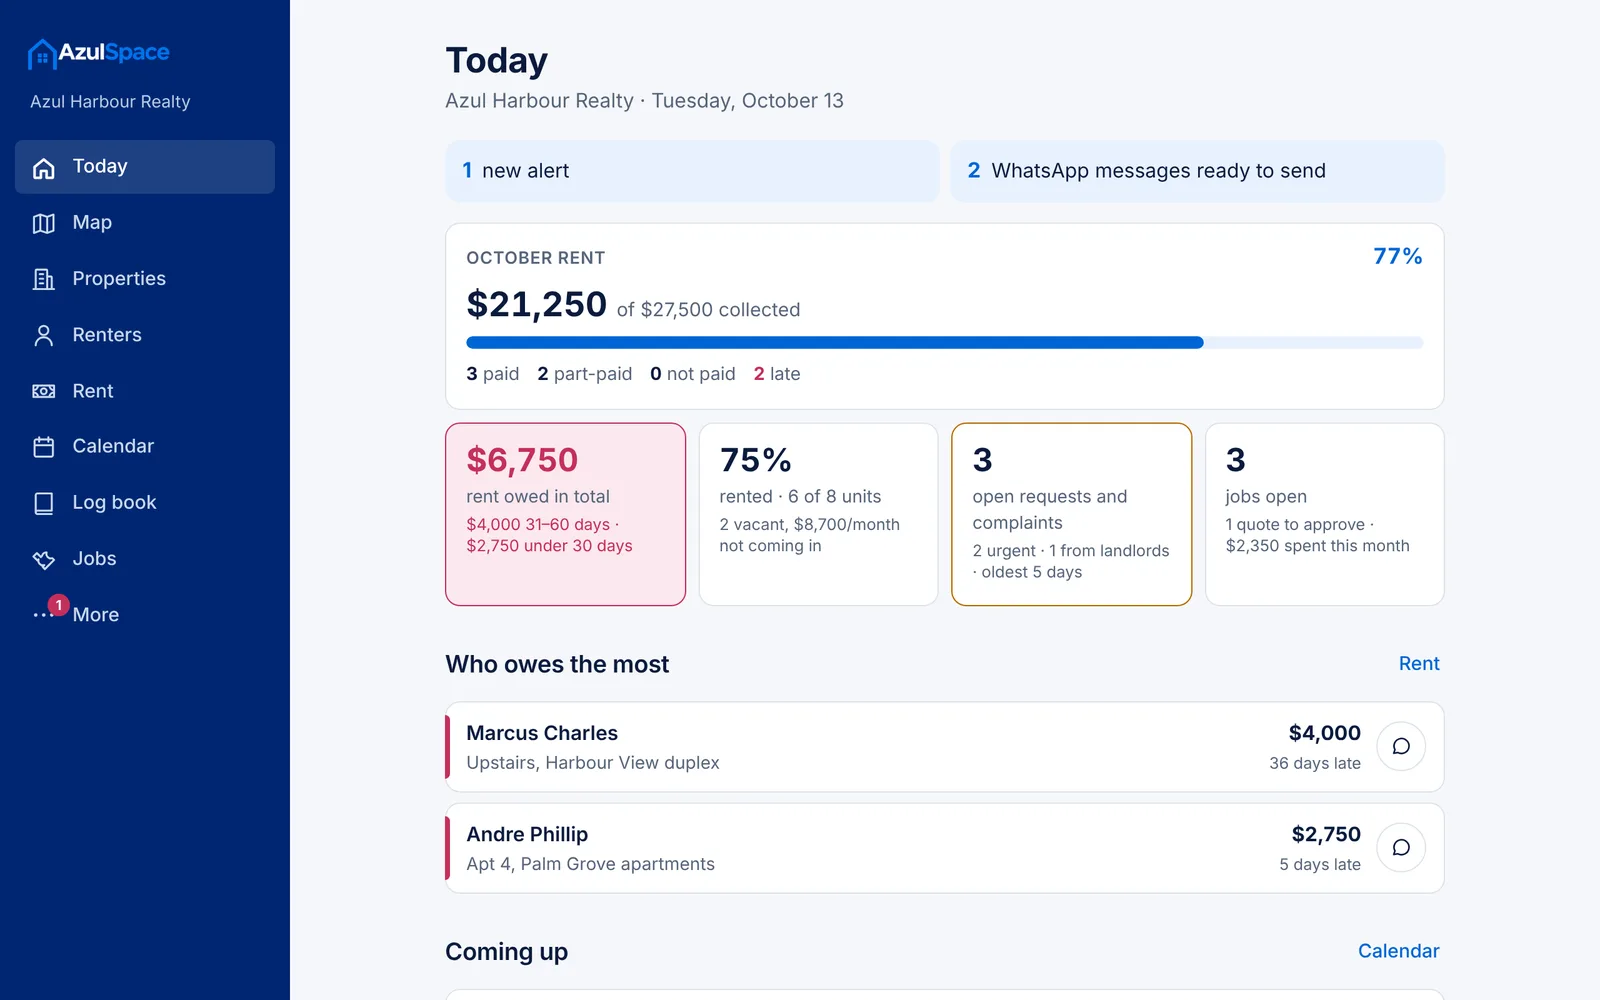Image resolution: width=1600 pixels, height=1000 pixels.
Task: Follow the Rent link beside Who owes the most
Action: (x=1419, y=664)
